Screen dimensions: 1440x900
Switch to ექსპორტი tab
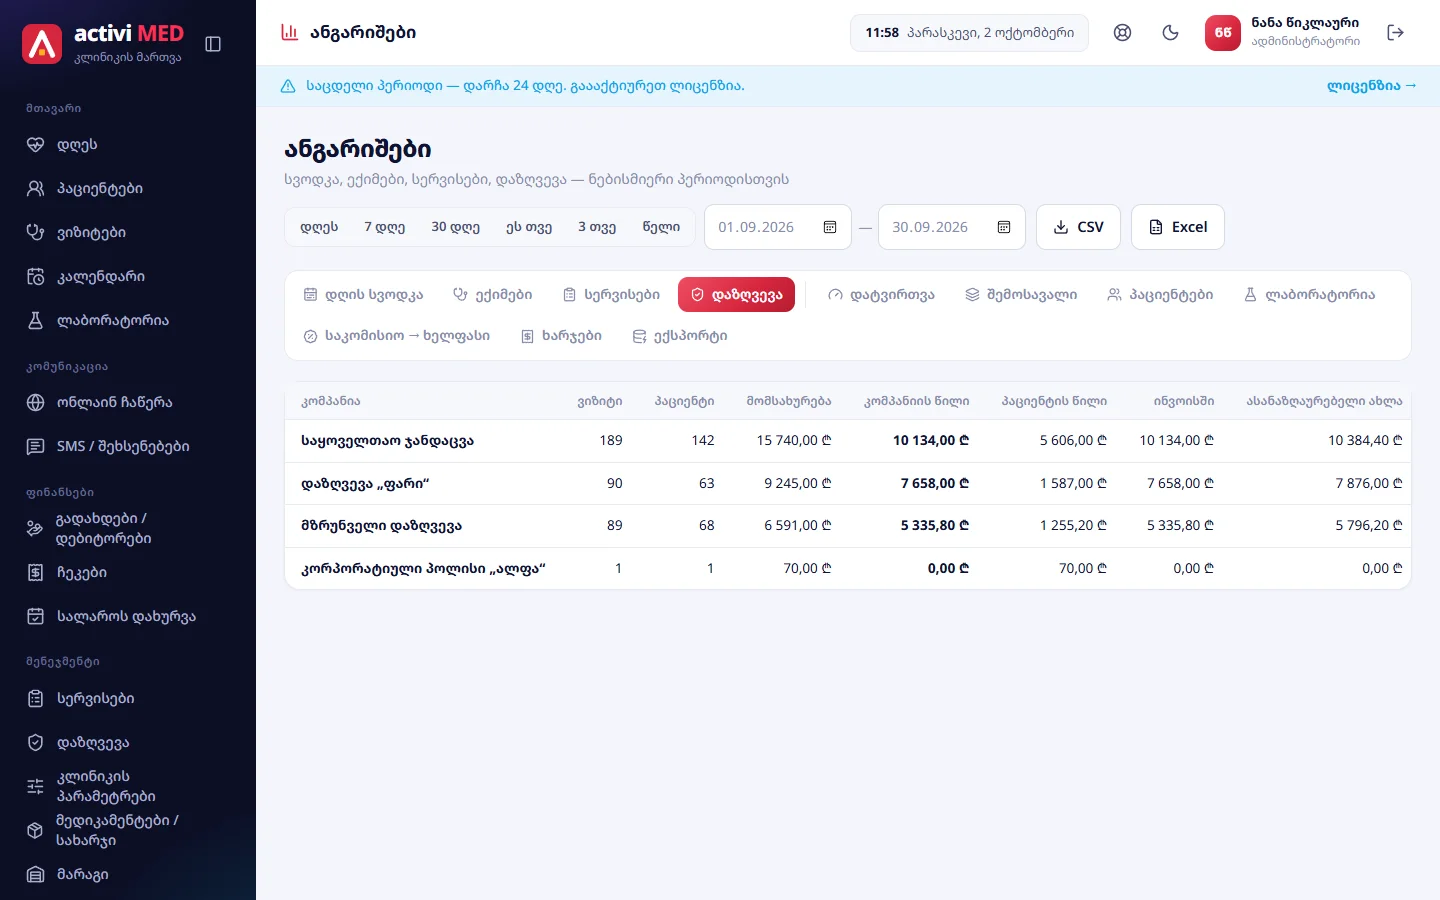point(680,336)
